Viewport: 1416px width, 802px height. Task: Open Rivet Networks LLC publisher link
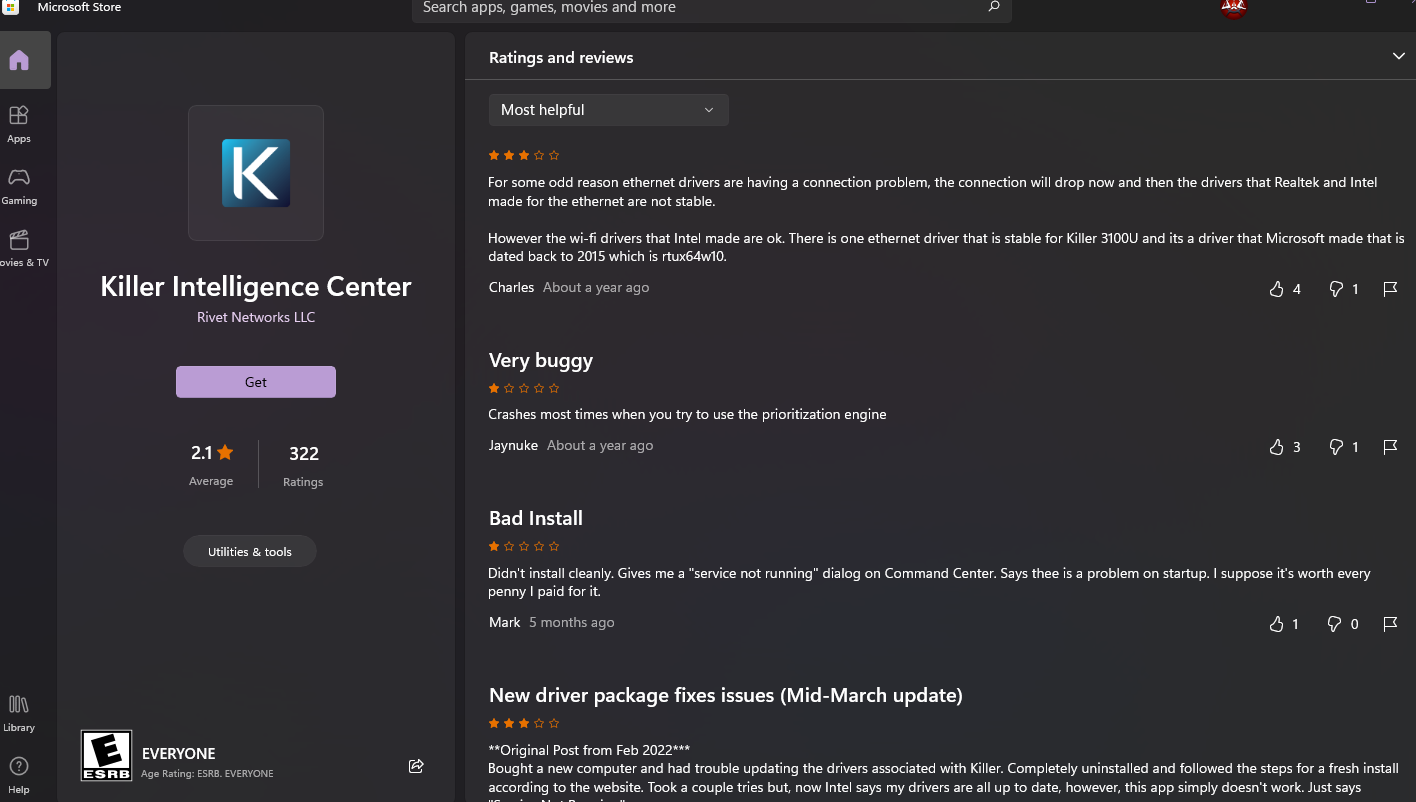click(x=256, y=317)
